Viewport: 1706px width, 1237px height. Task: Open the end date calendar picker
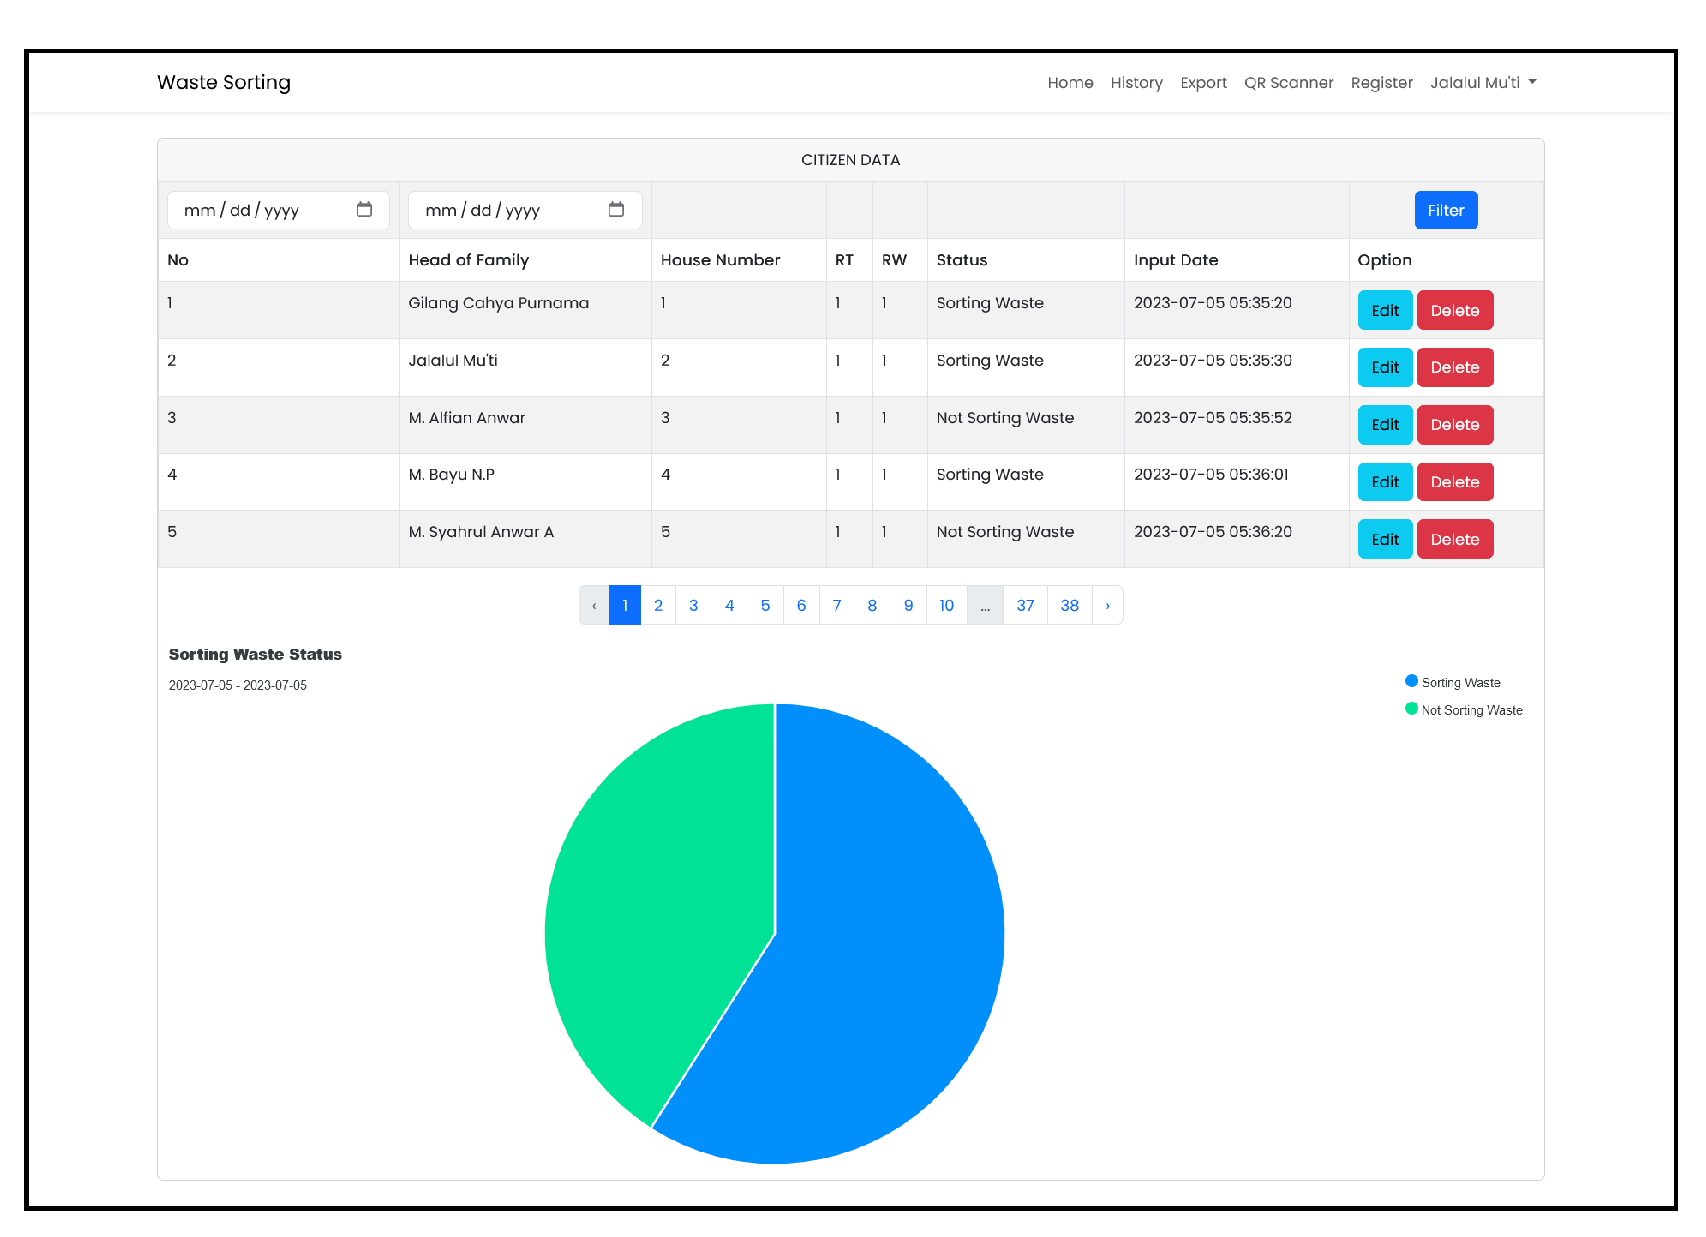tap(616, 210)
